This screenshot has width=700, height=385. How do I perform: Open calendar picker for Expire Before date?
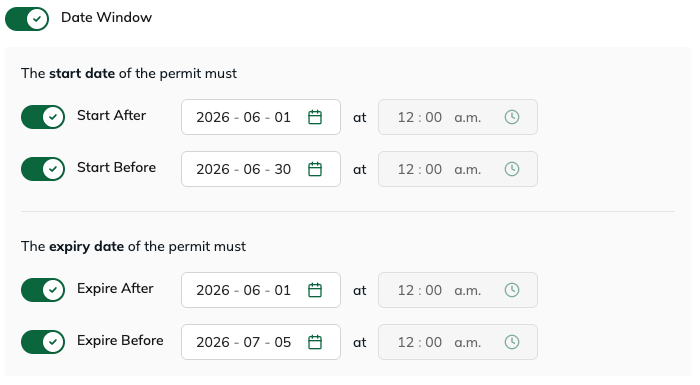coord(315,342)
